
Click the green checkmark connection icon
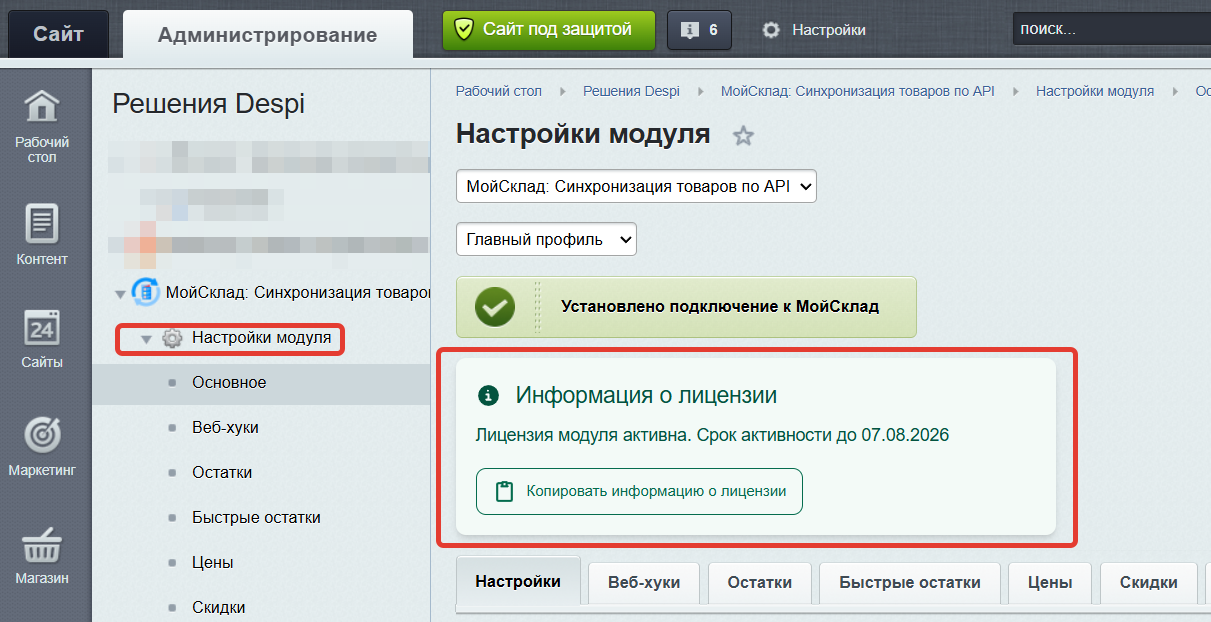point(495,307)
